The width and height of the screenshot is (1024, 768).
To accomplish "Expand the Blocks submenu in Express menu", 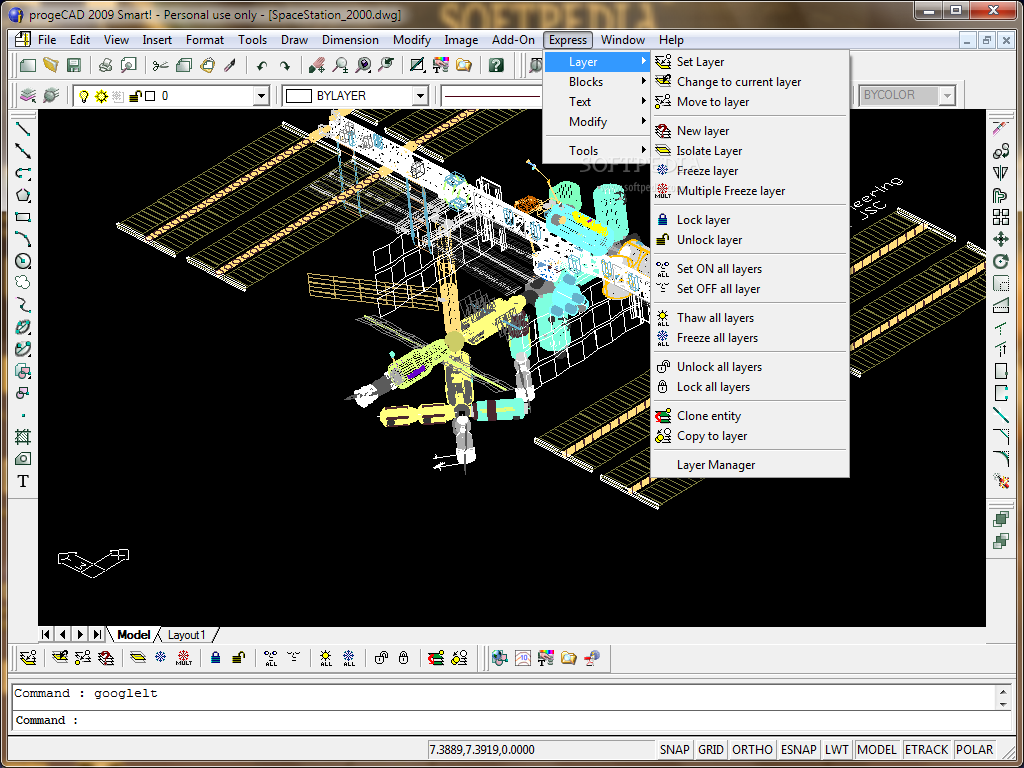I will point(597,82).
